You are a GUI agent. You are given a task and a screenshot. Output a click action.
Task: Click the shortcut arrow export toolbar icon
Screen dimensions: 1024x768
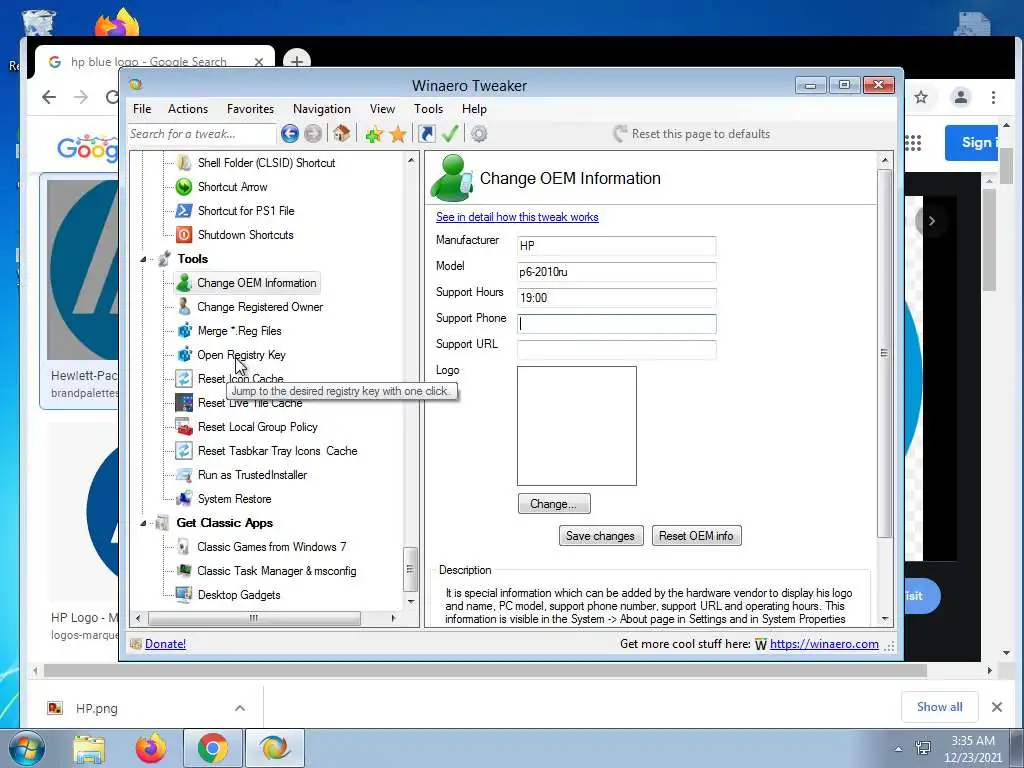pos(426,134)
